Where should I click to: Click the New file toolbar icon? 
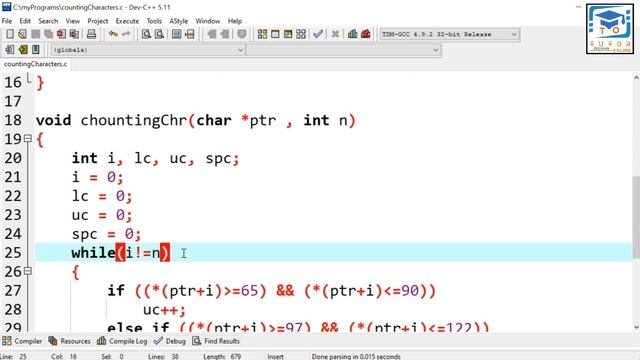pos(10,34)
